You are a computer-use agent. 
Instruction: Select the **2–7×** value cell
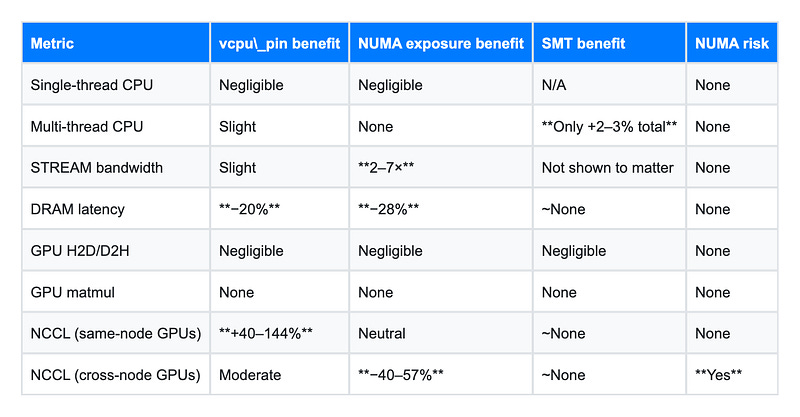441,167
